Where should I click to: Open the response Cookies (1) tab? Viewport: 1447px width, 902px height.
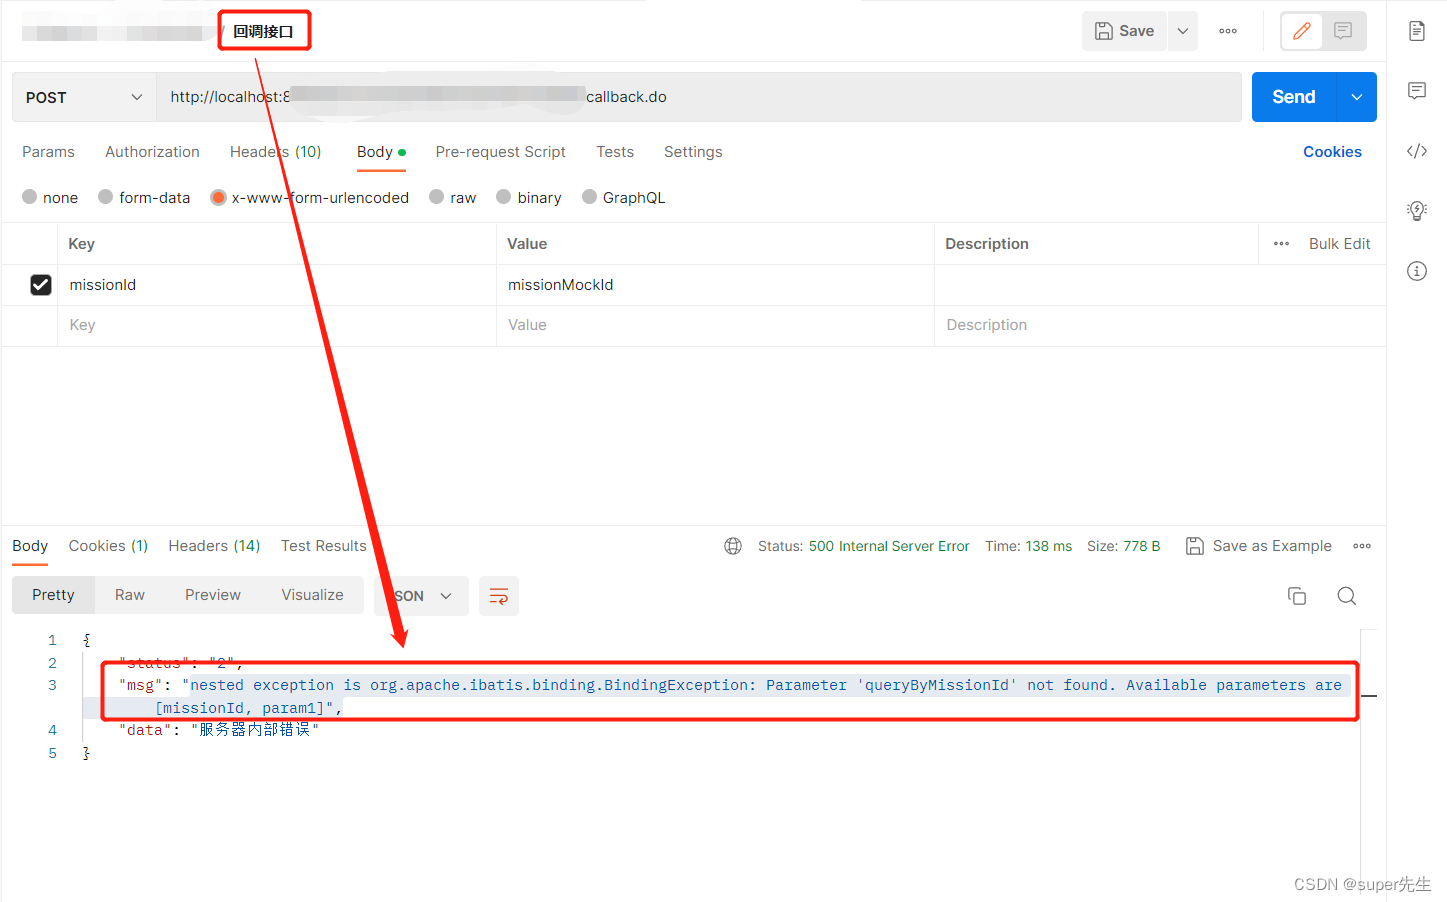tap(108, 546)
